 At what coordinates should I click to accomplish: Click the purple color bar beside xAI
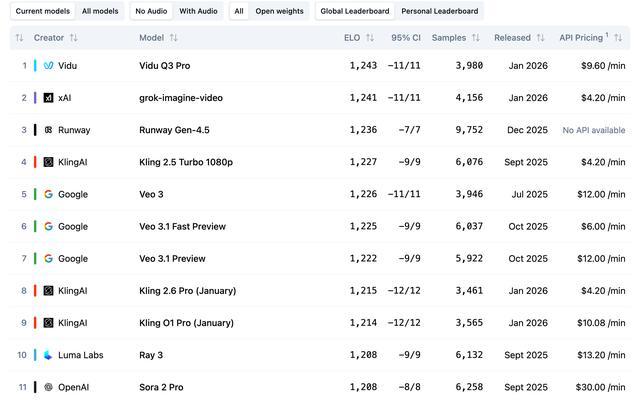coord(35,98)
